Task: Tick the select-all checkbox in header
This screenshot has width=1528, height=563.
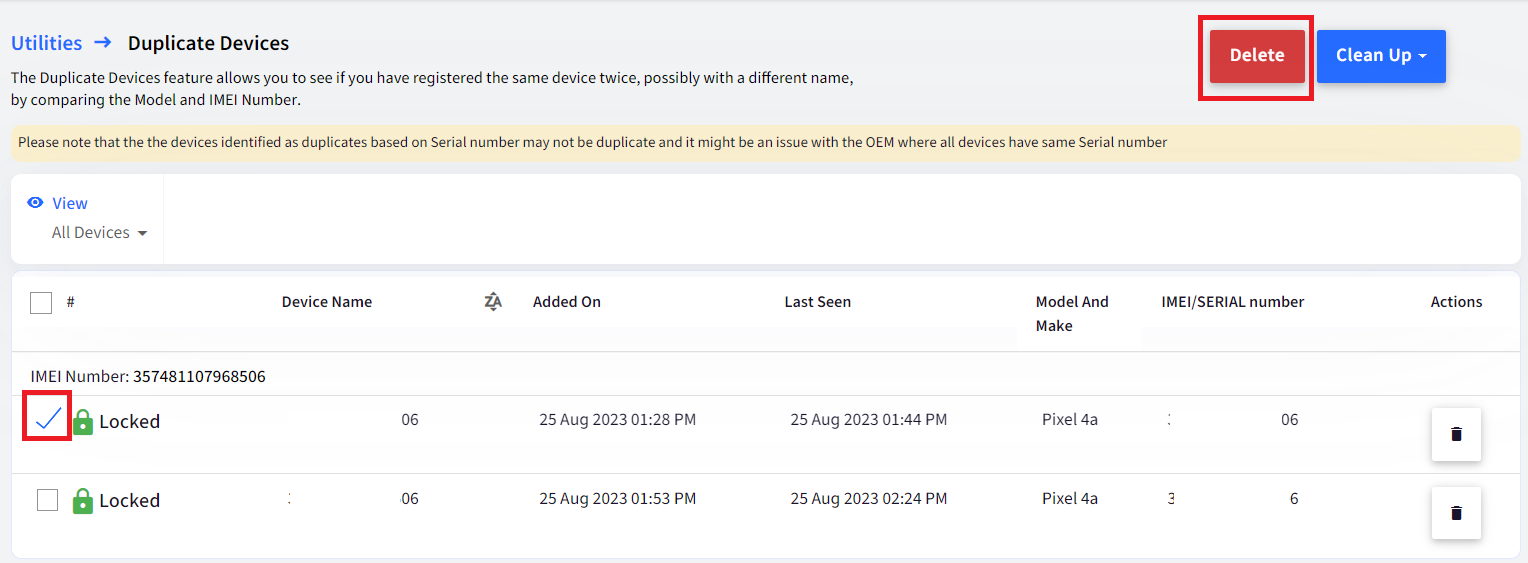Action: click(41, 302)
